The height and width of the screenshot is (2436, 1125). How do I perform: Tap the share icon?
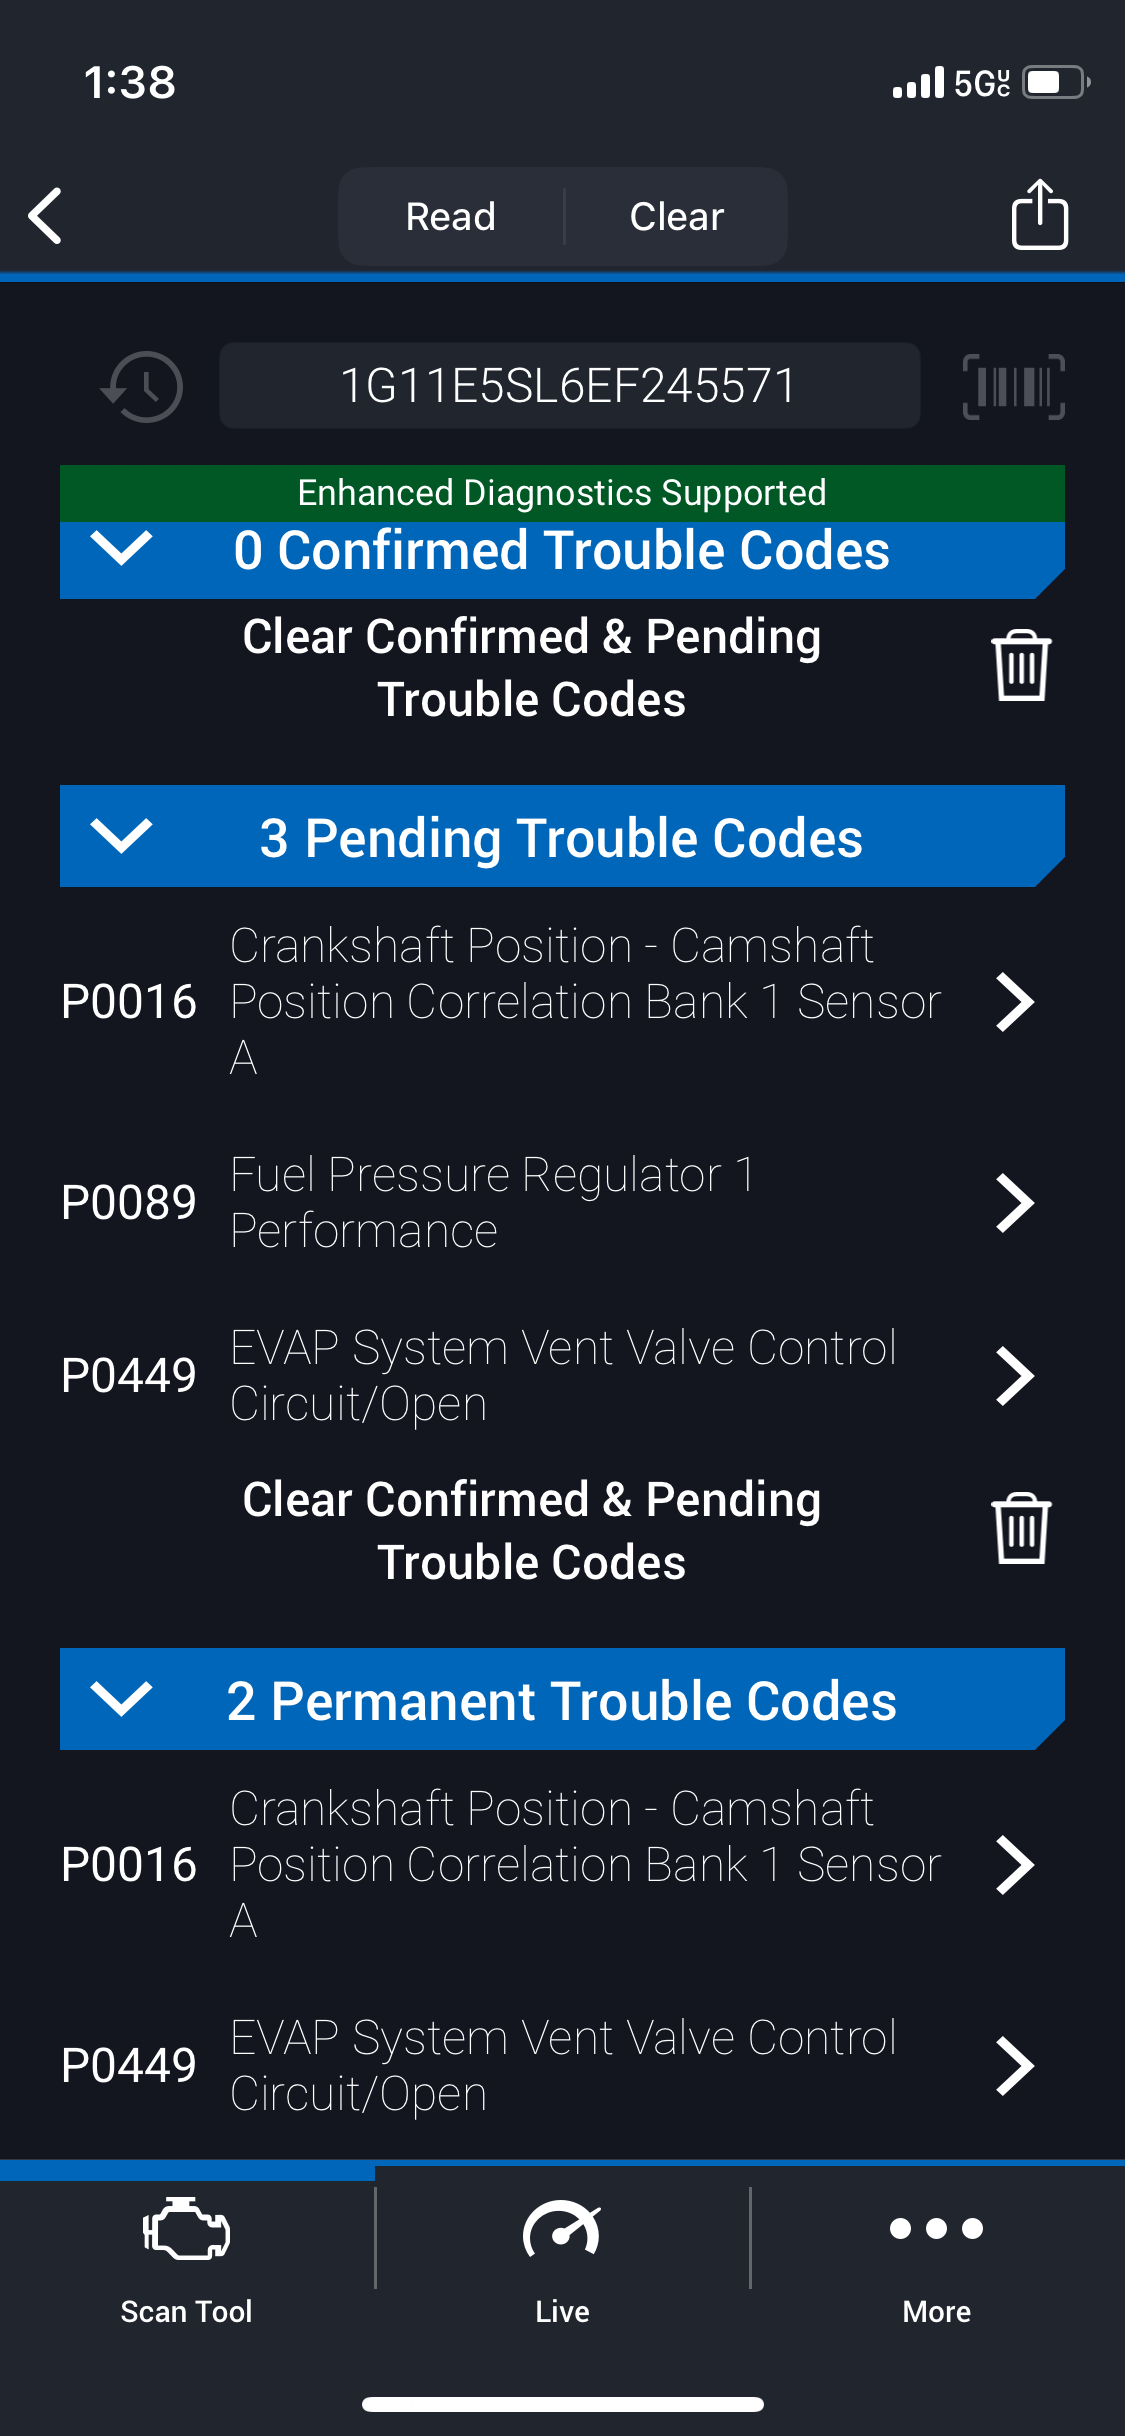point(1039,215)
